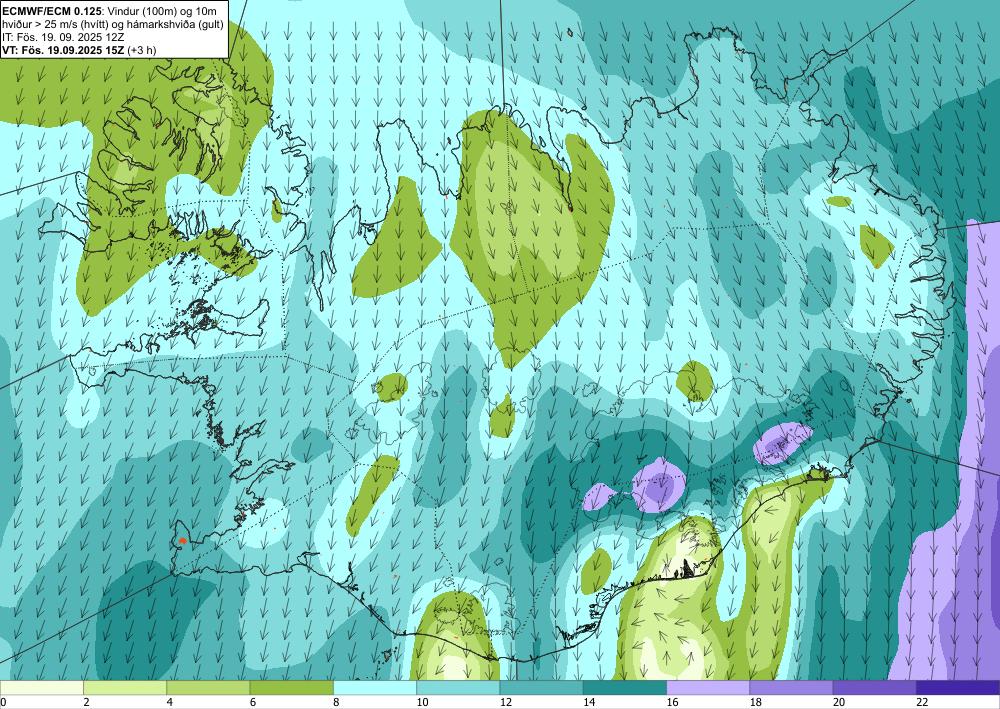Select the 2–4 m/s light green legend swatch
Viewport: 1000px width, 709px height.
tap(125, 688)
